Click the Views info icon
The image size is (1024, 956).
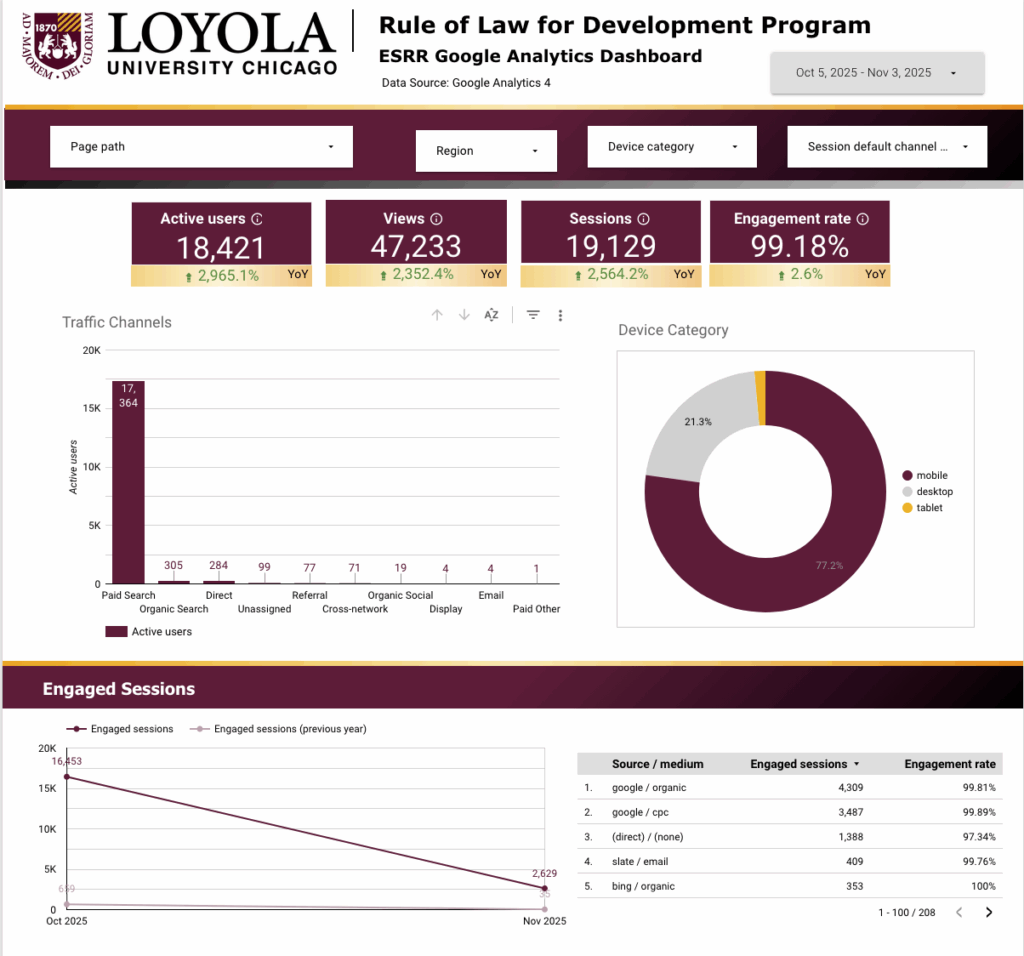point(436,219)
